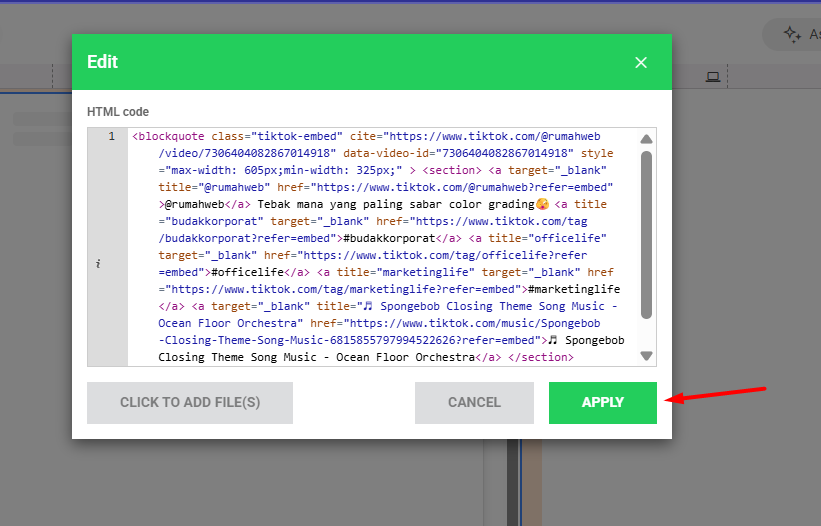
Task: Click the CLICK TO ADD FILE(S) button
Action: [x=190, y=403]
